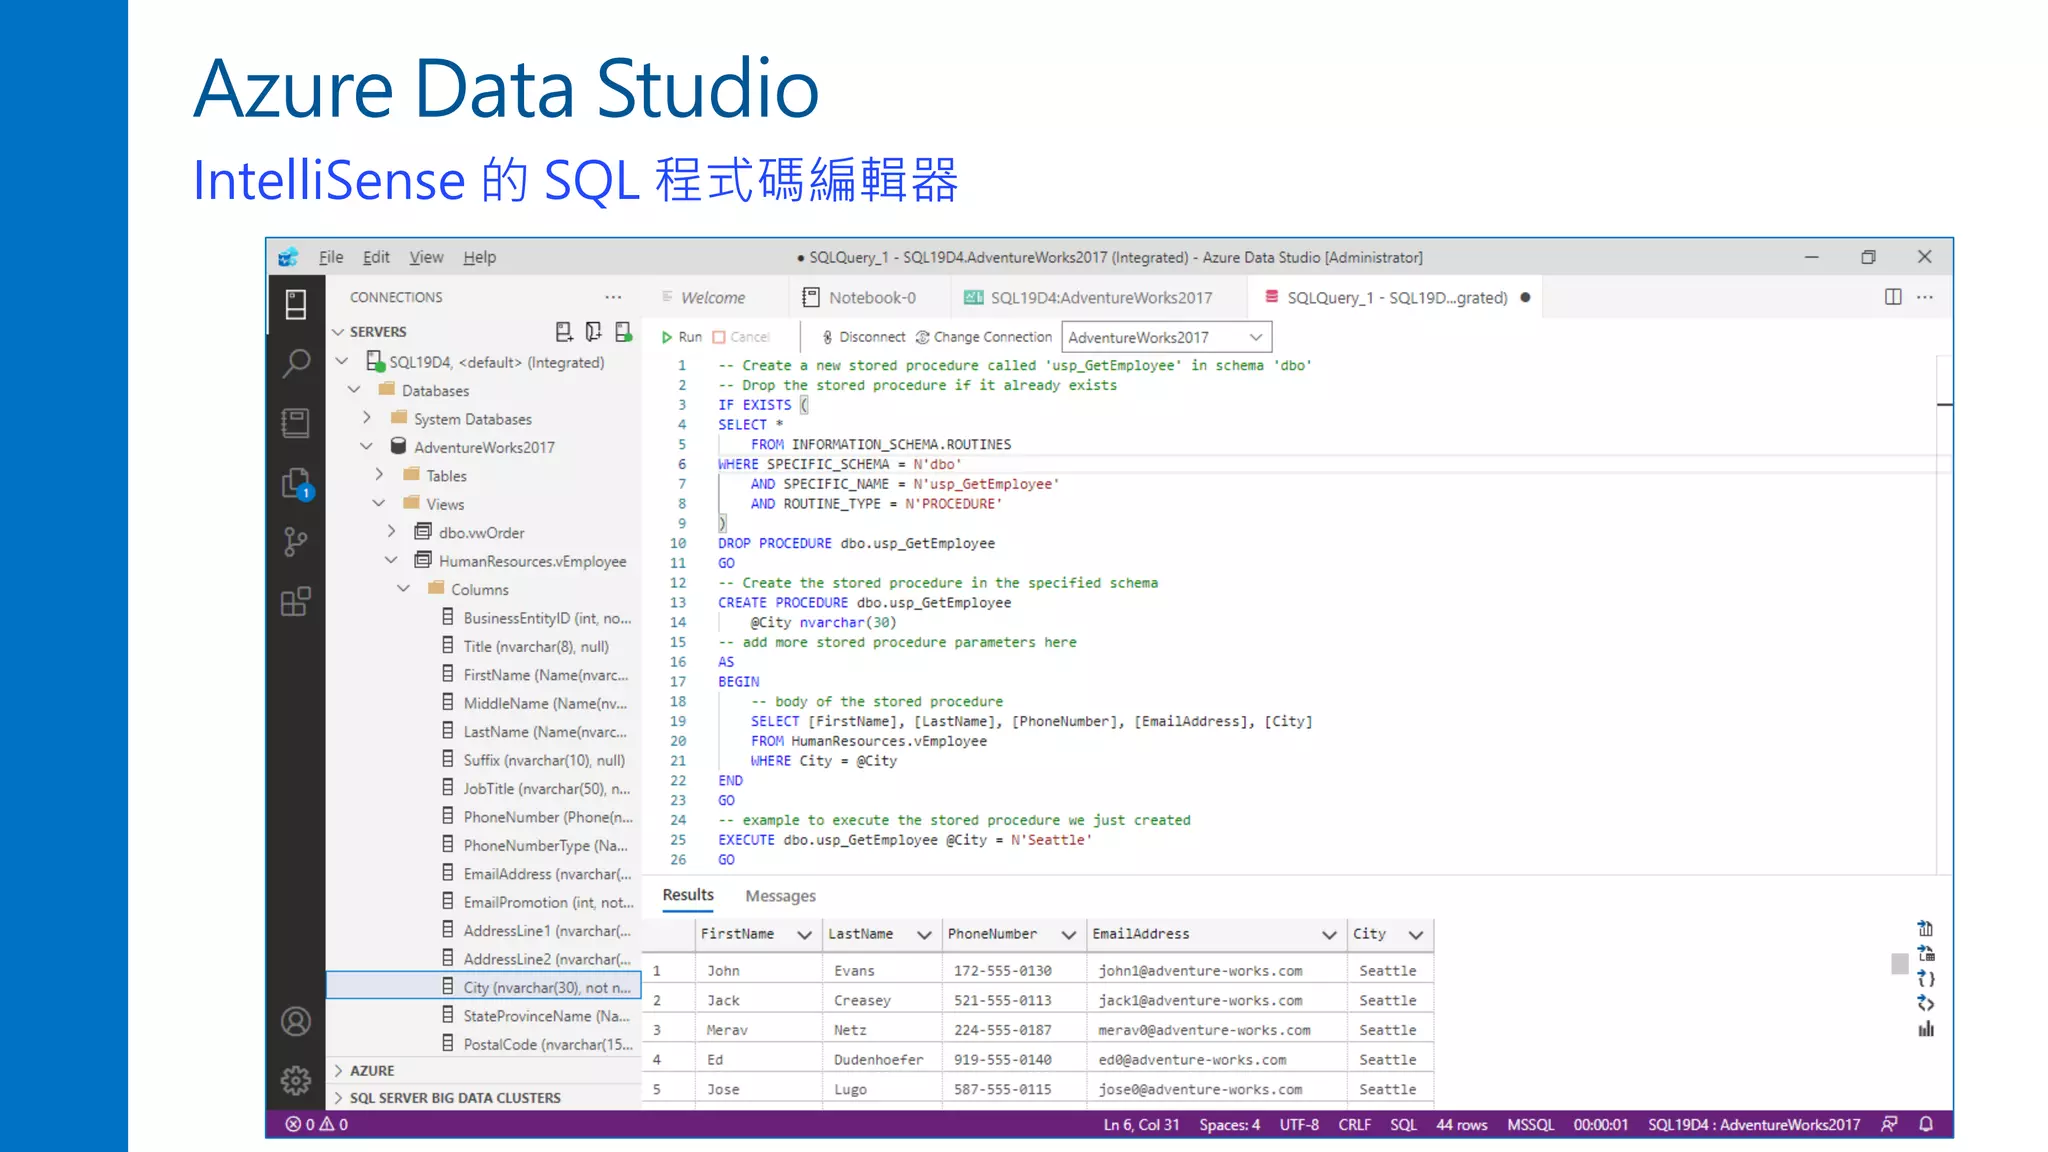
Task: Click the 'Spaces: 4' status entry
Action: click(1229, 1125)
